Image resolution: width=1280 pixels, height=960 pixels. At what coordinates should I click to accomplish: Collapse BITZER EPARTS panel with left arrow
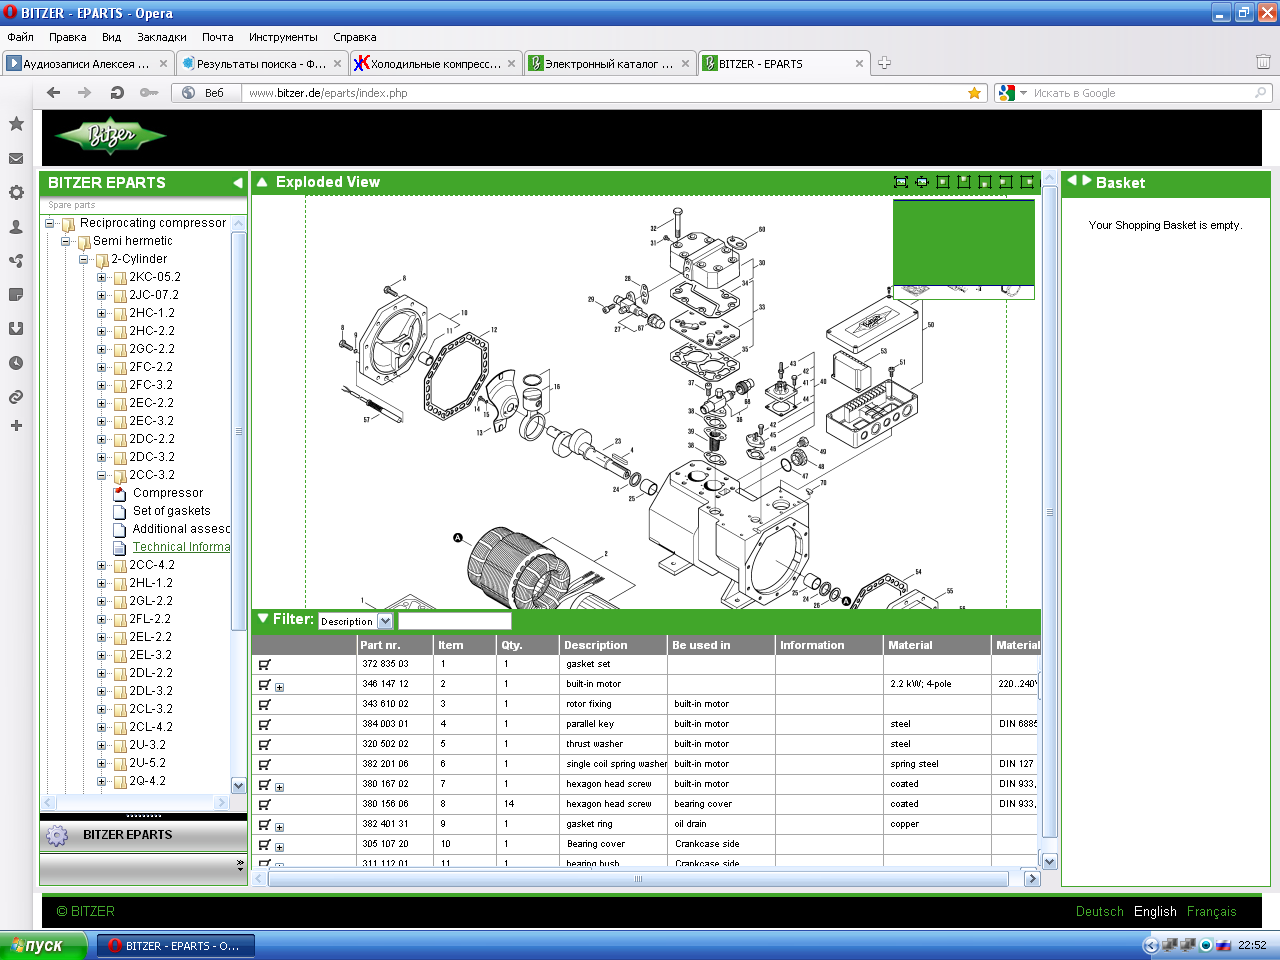pos(237,183)
